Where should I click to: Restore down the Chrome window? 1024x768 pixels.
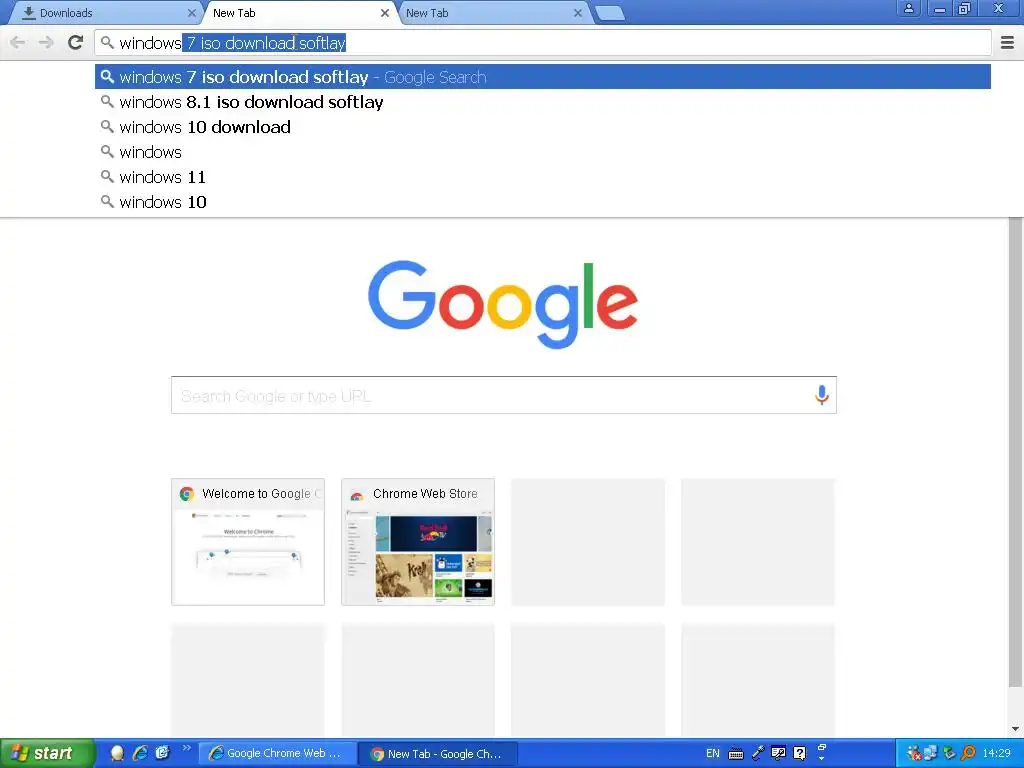(x=965, y=8)
